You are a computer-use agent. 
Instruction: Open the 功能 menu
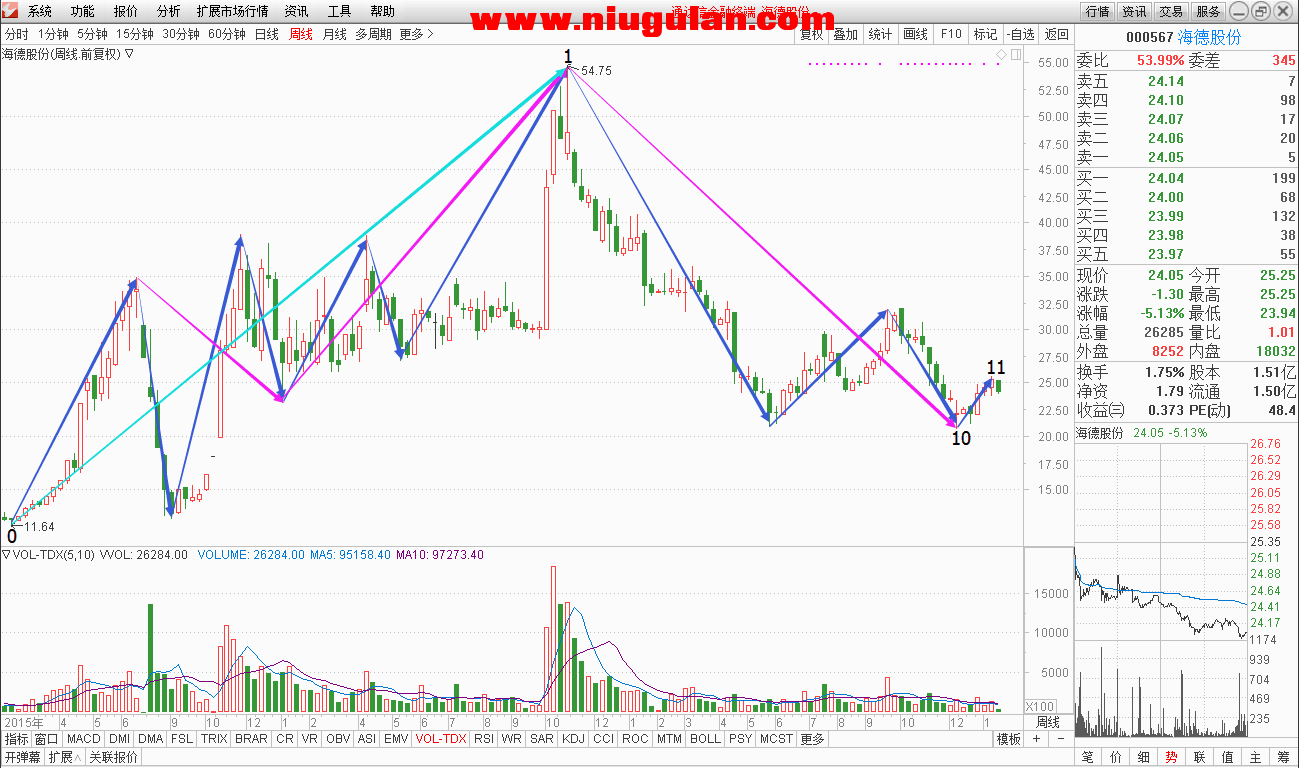[x=83, y=11]
